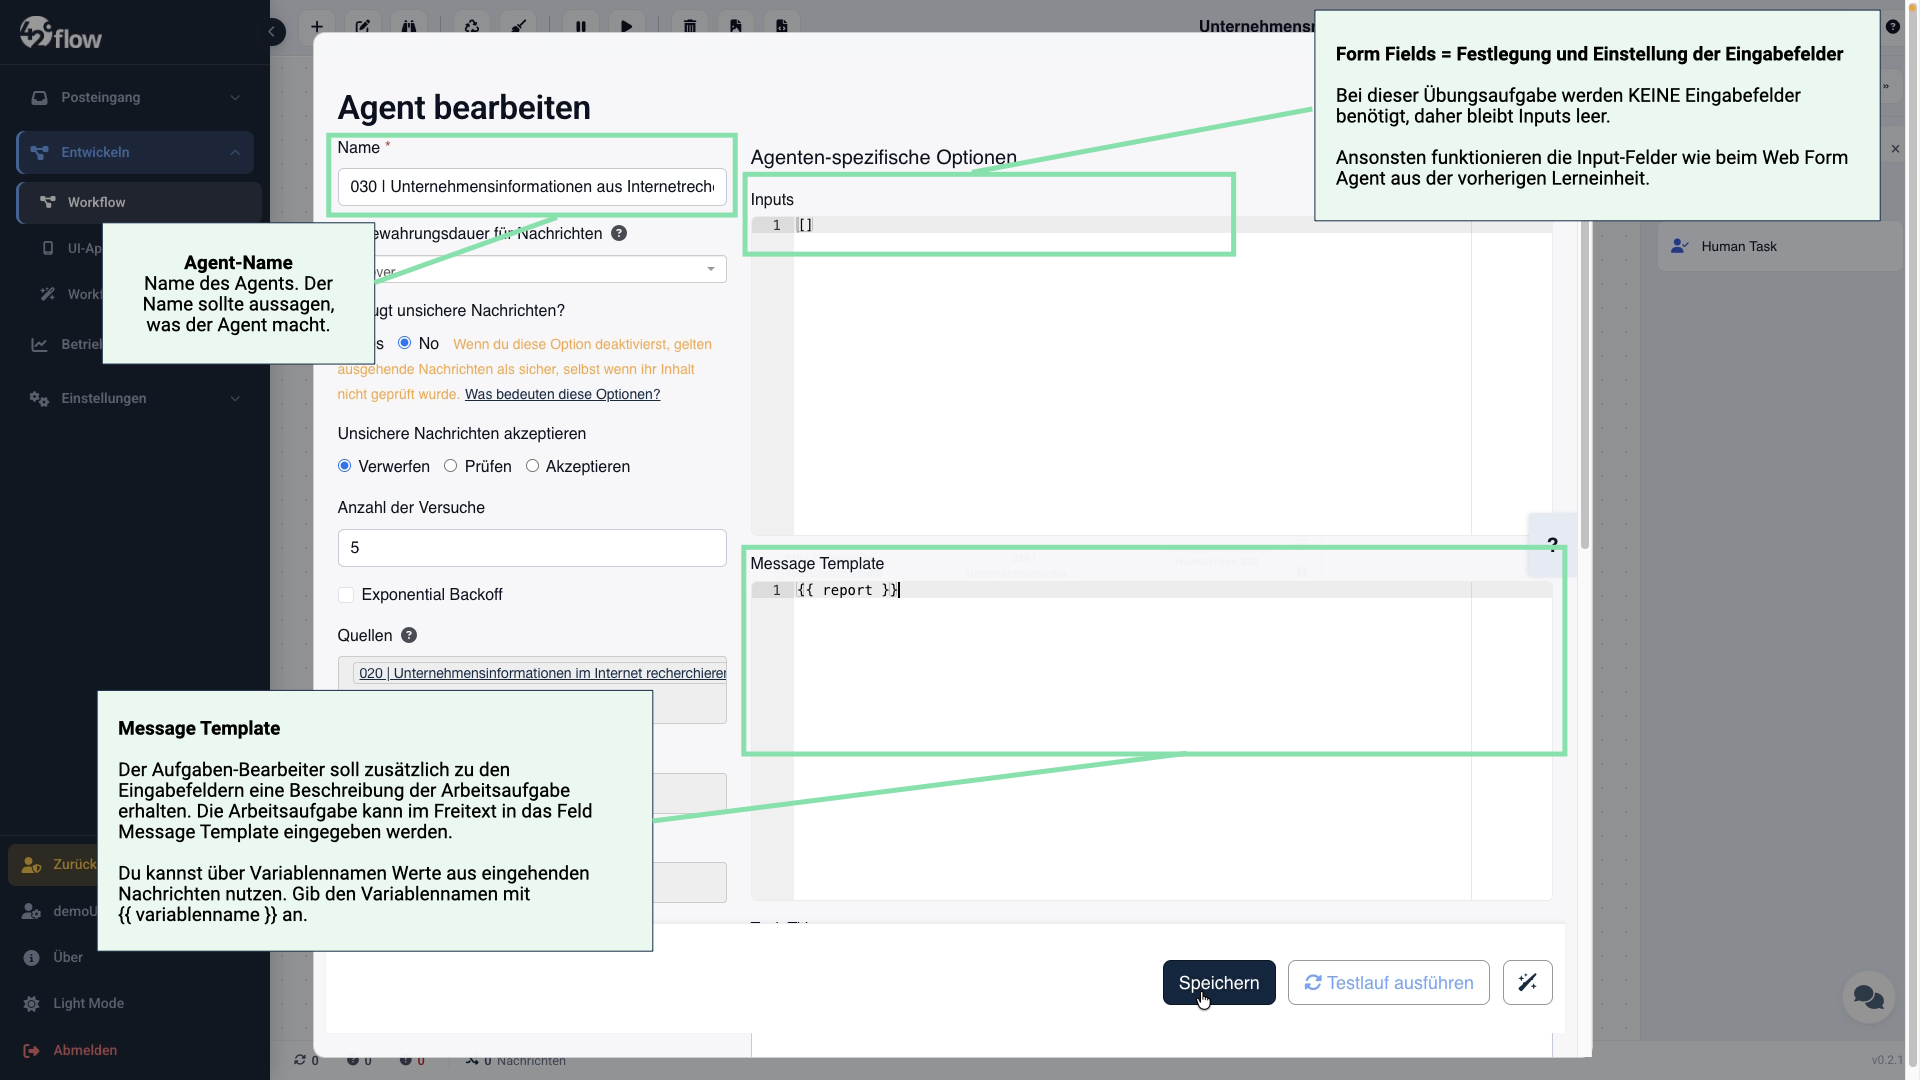This screenshot has height=1080, width=1920.
Task: Open the code export icon in the toolbar
Action: 783,27
